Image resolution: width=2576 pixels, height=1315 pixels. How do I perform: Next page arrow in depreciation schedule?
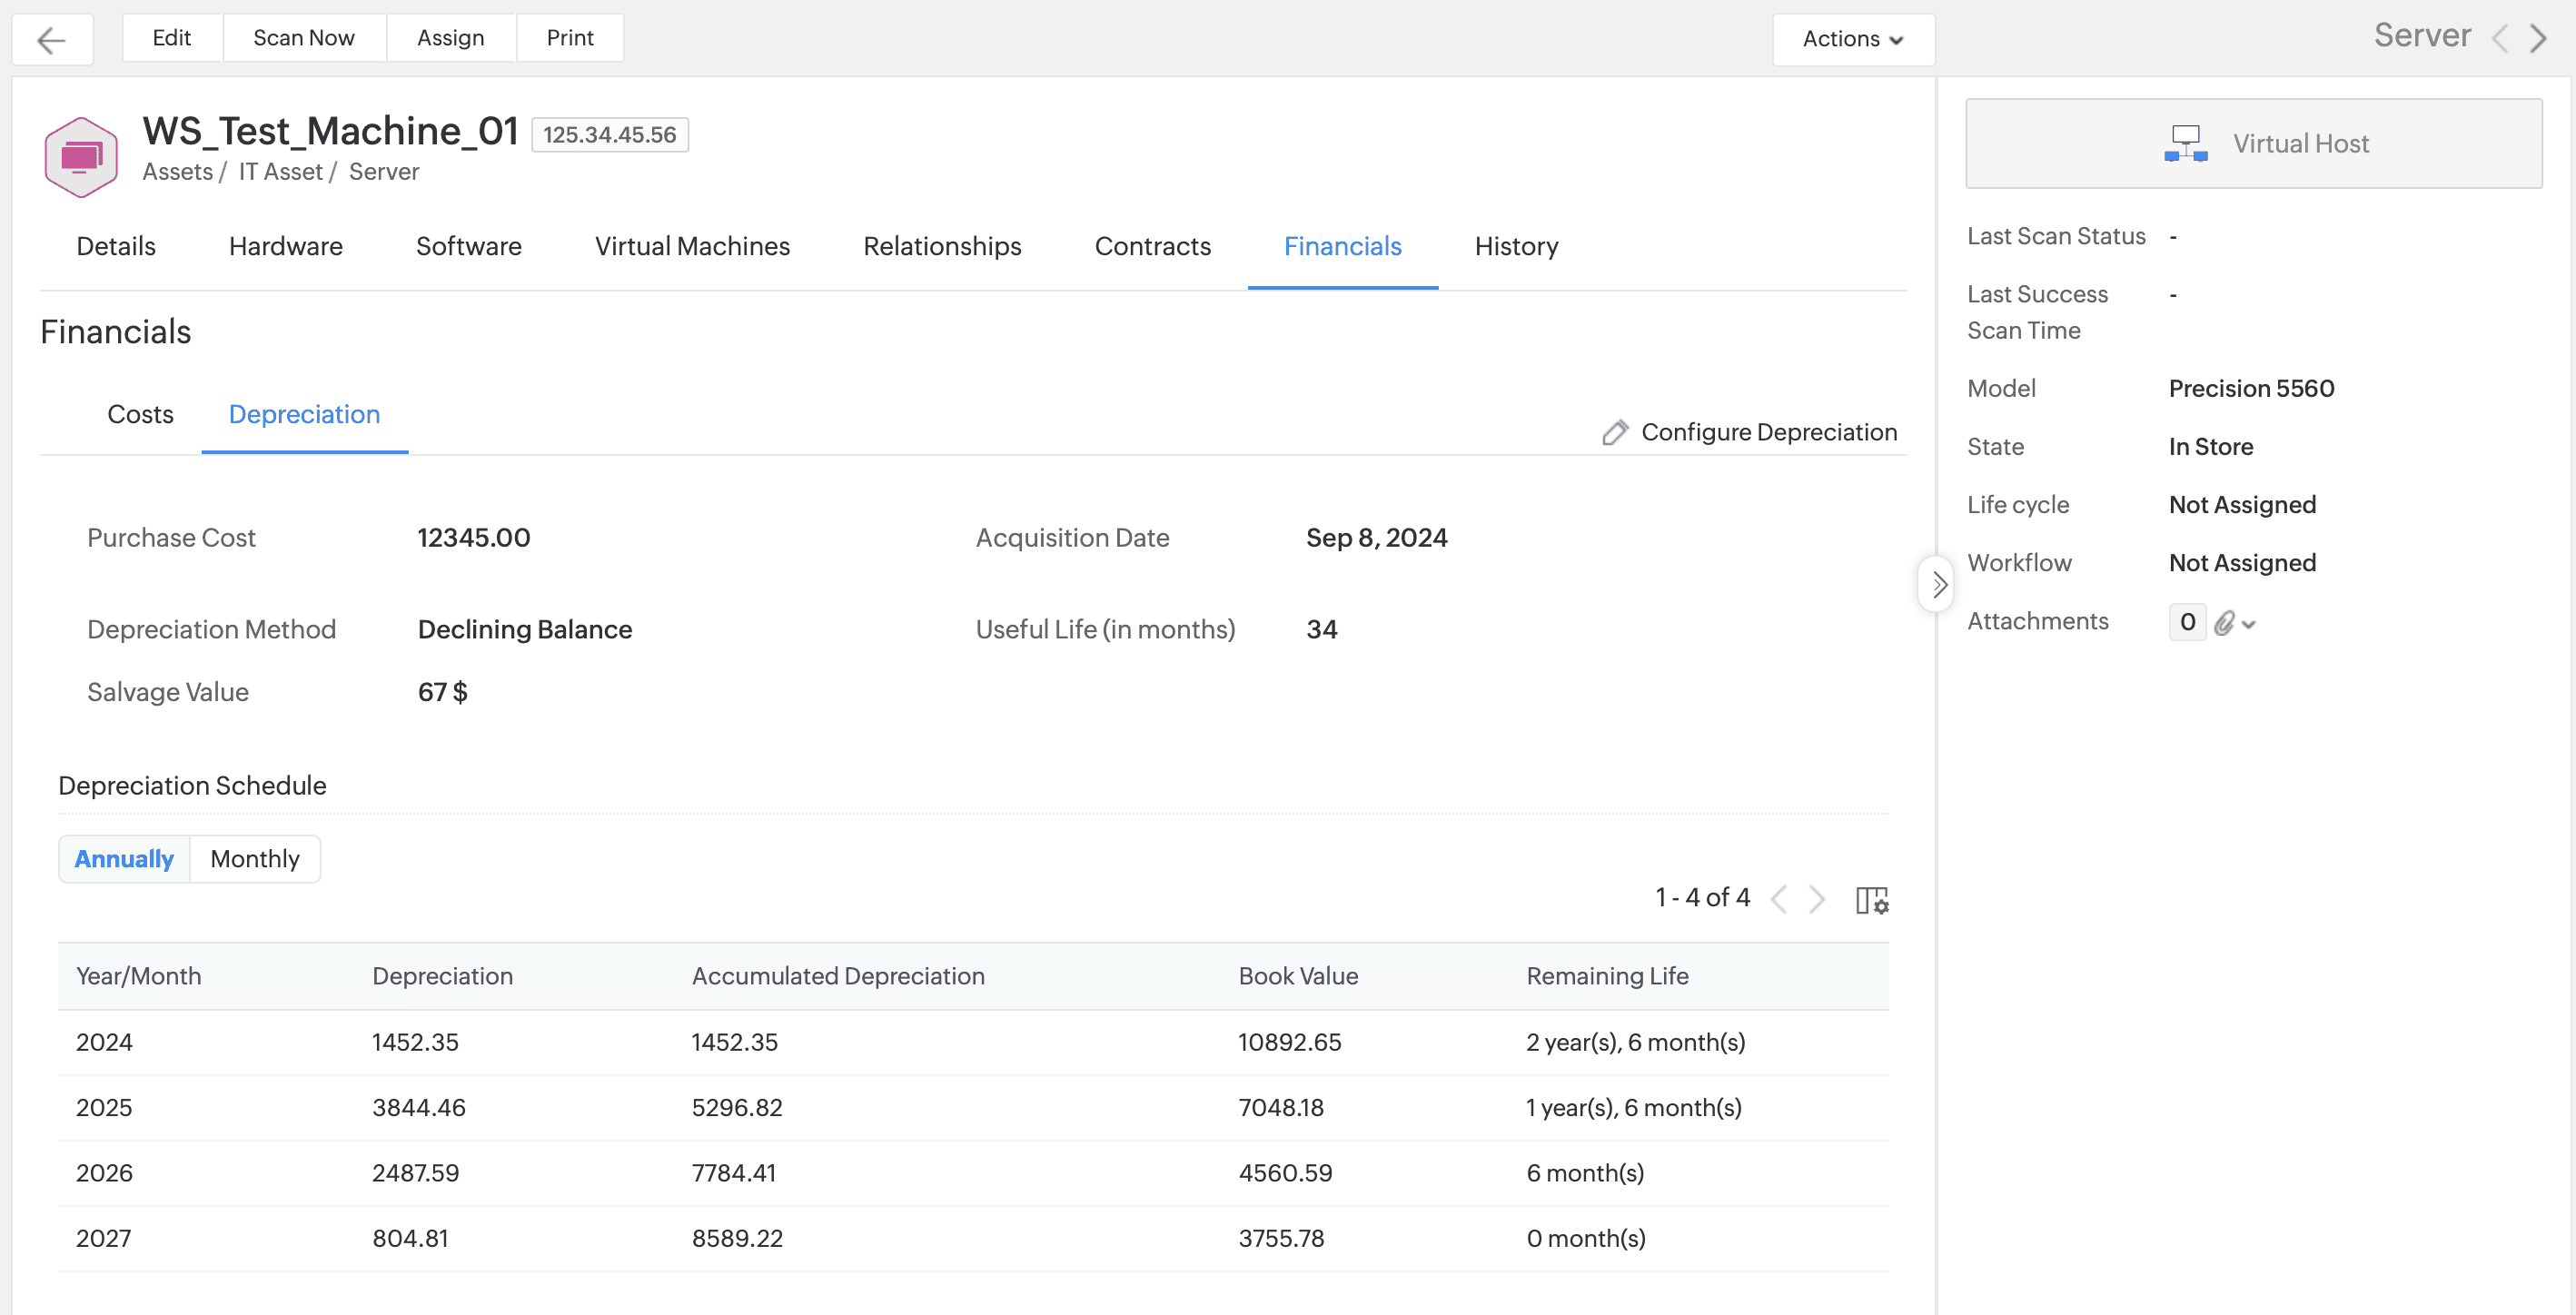[x=1817, y=899]
